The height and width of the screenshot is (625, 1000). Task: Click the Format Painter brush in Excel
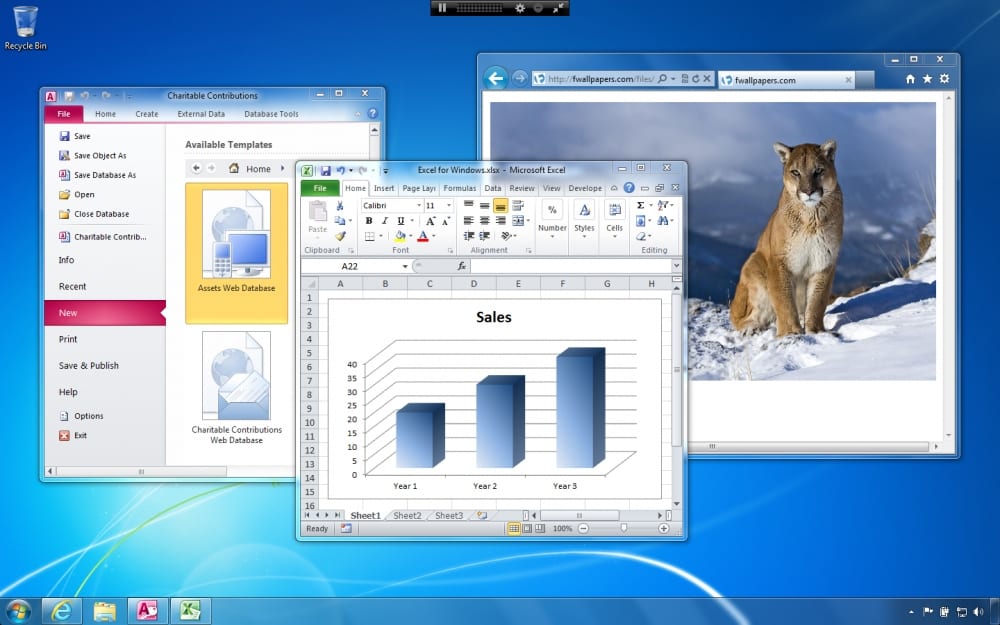[340, 236]
